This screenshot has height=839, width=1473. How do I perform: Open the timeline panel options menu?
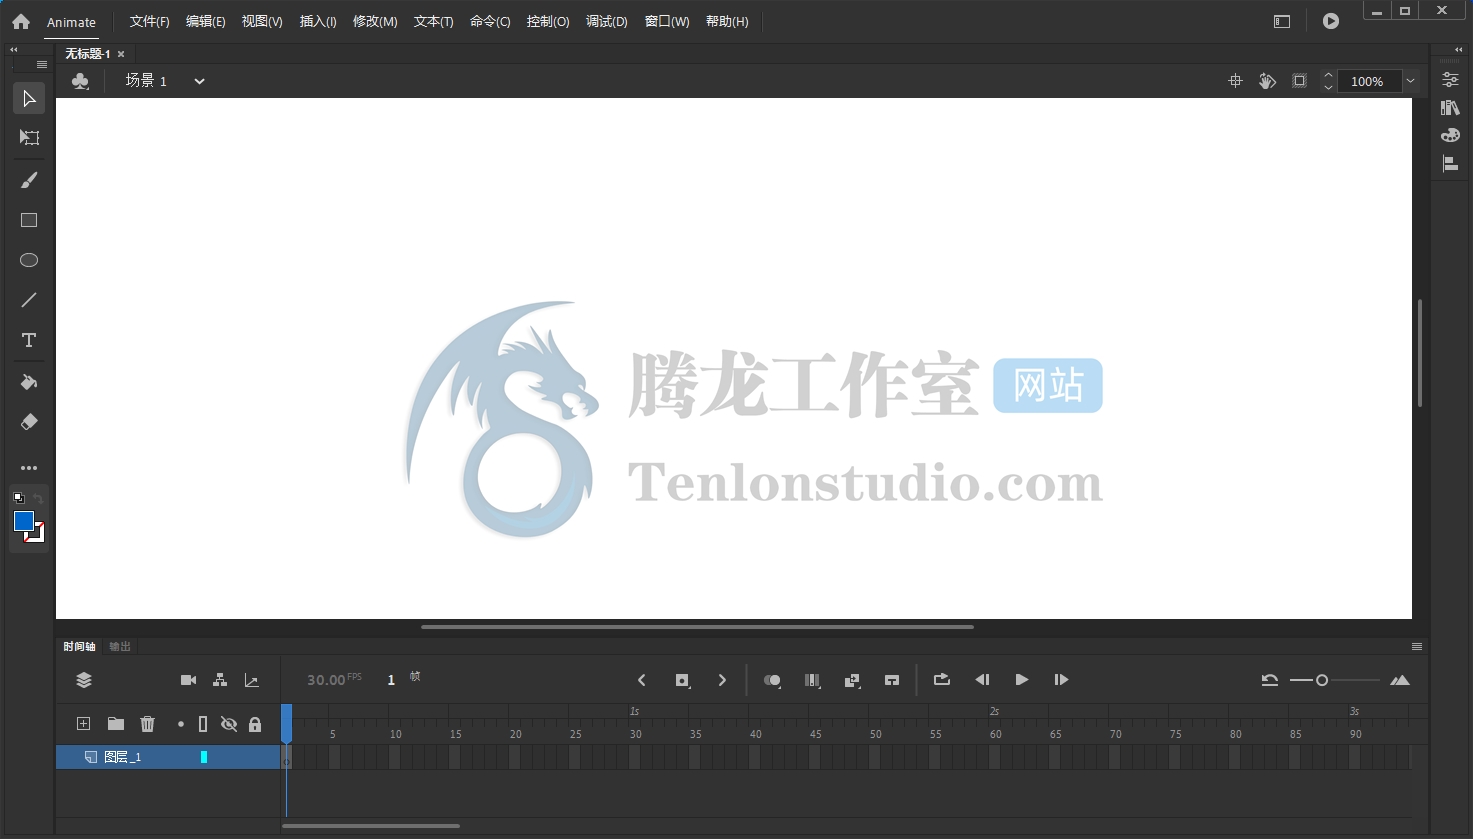pyautogui.click(x=1416, y=647)
